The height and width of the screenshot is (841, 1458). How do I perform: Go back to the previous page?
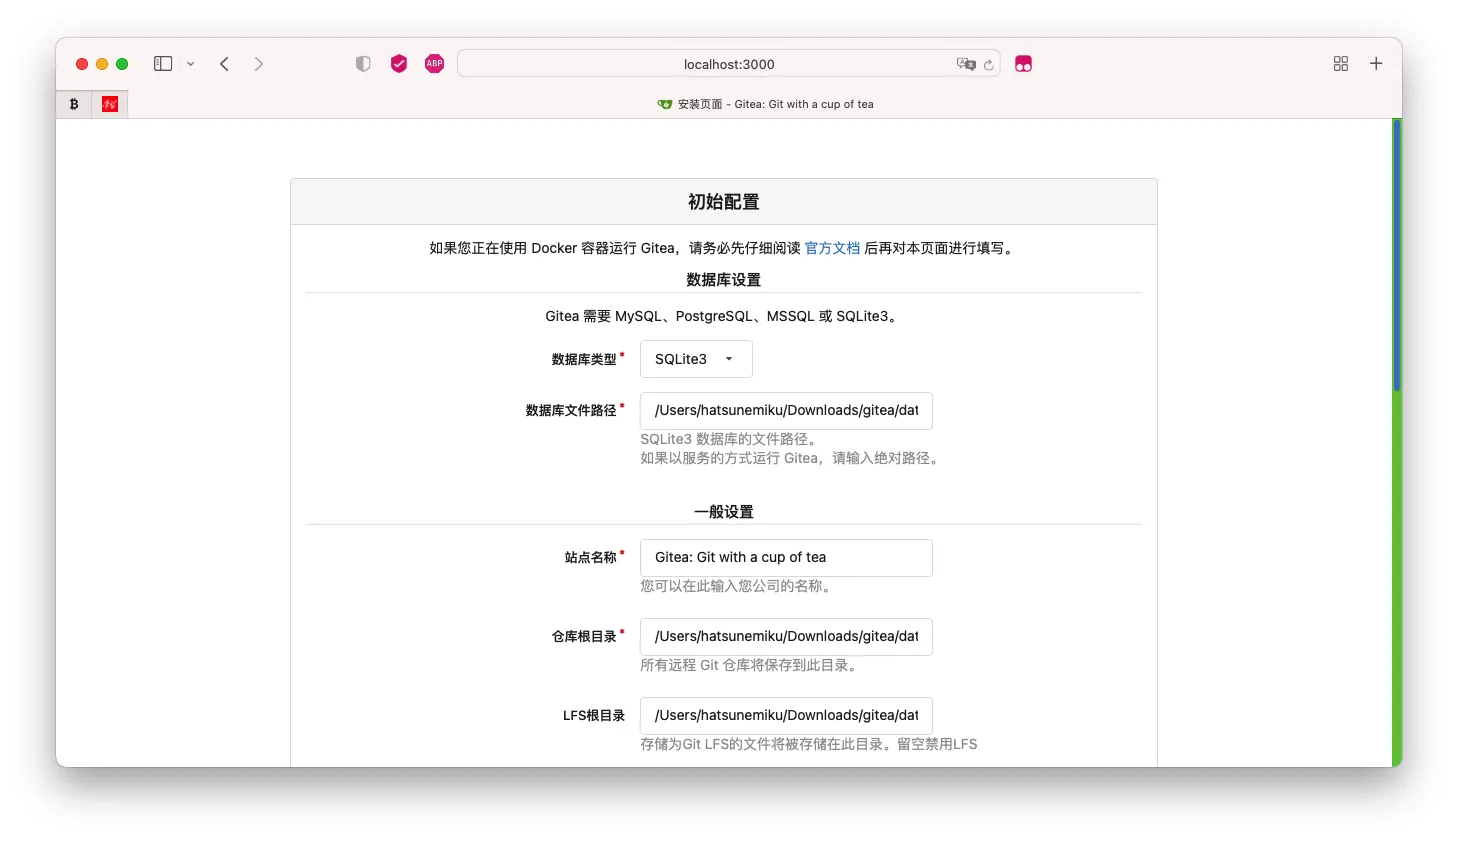[225, 64]
